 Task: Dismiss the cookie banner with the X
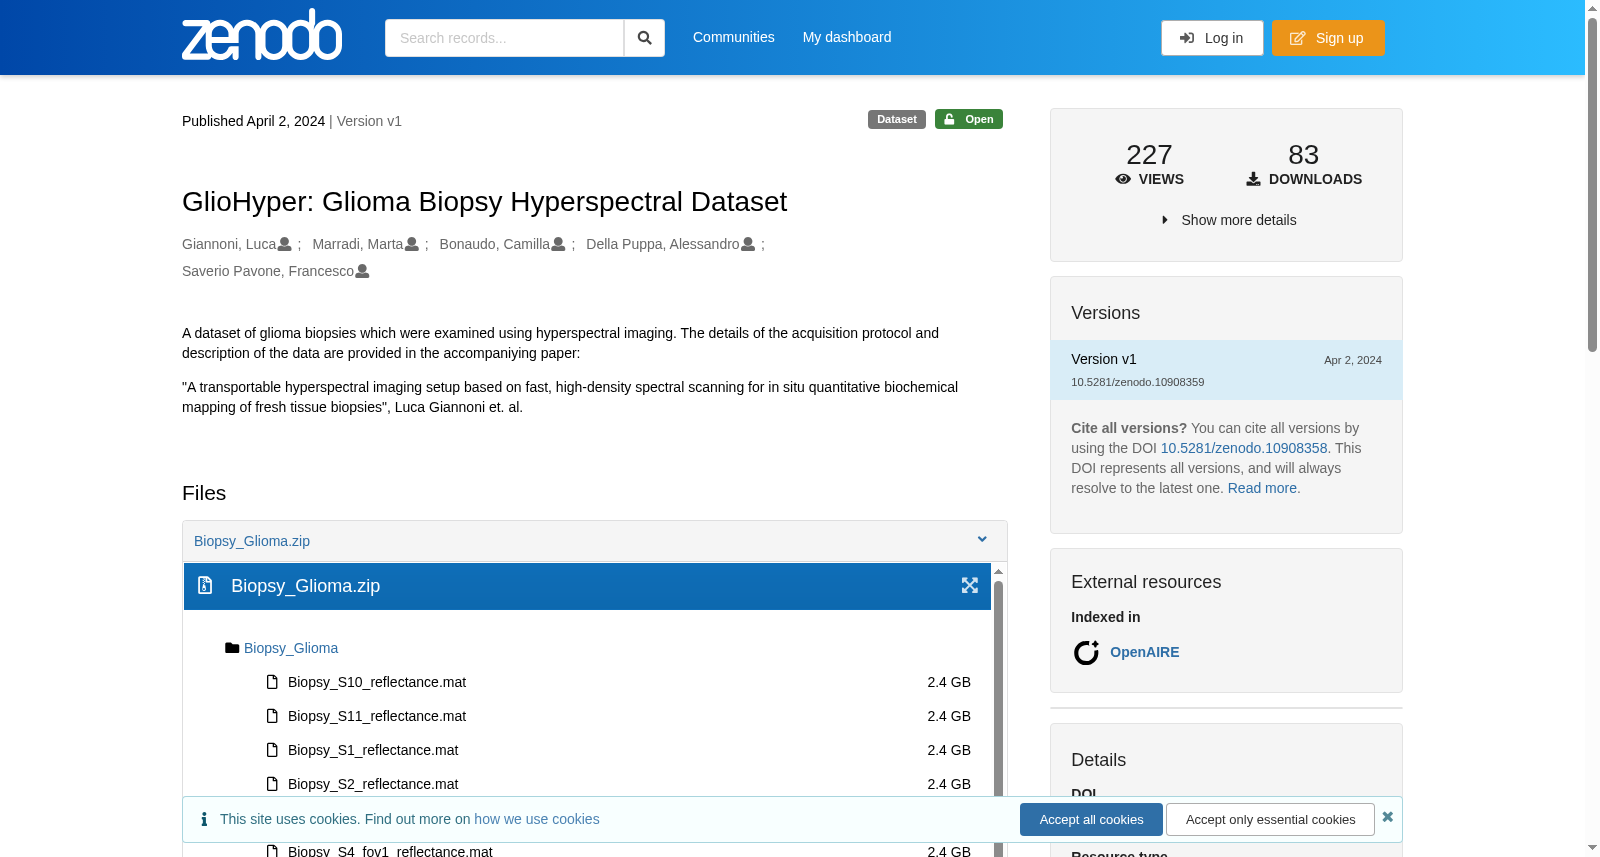pyautogui.click(x=1388, y=817)
